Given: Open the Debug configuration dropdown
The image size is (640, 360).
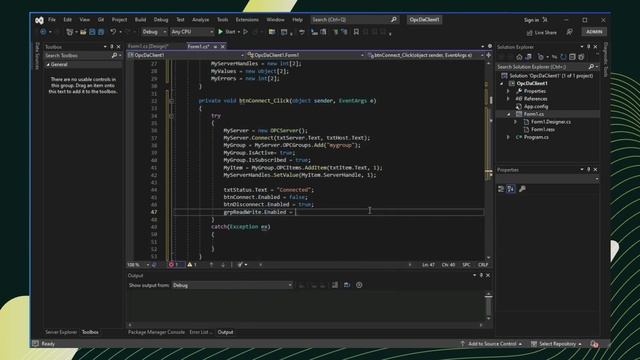Looking at the screenshot, I should (154, 32).
